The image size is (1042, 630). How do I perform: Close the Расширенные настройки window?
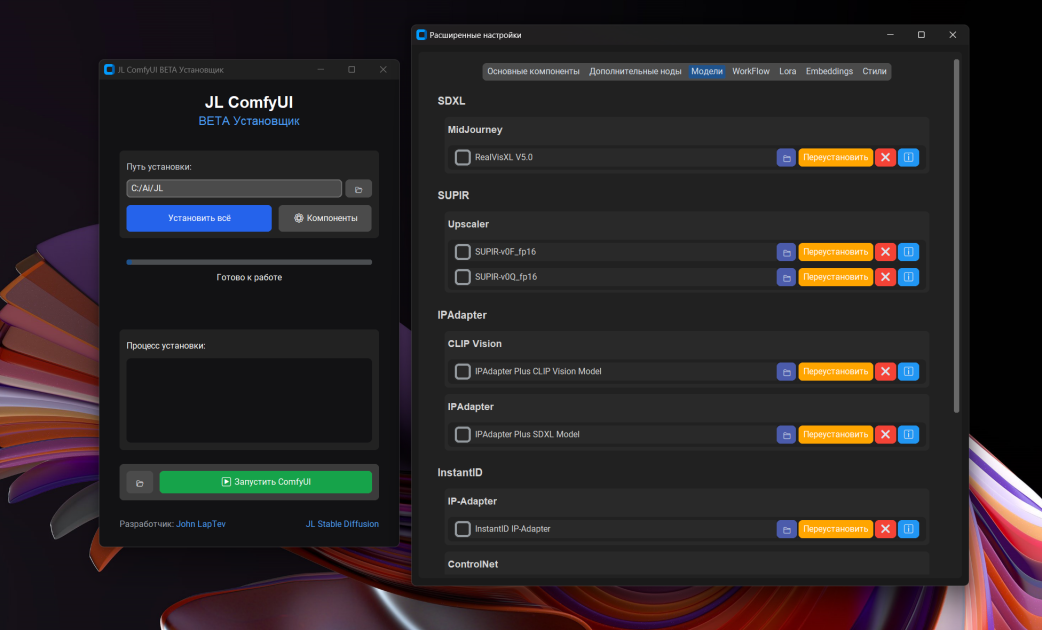952,35
